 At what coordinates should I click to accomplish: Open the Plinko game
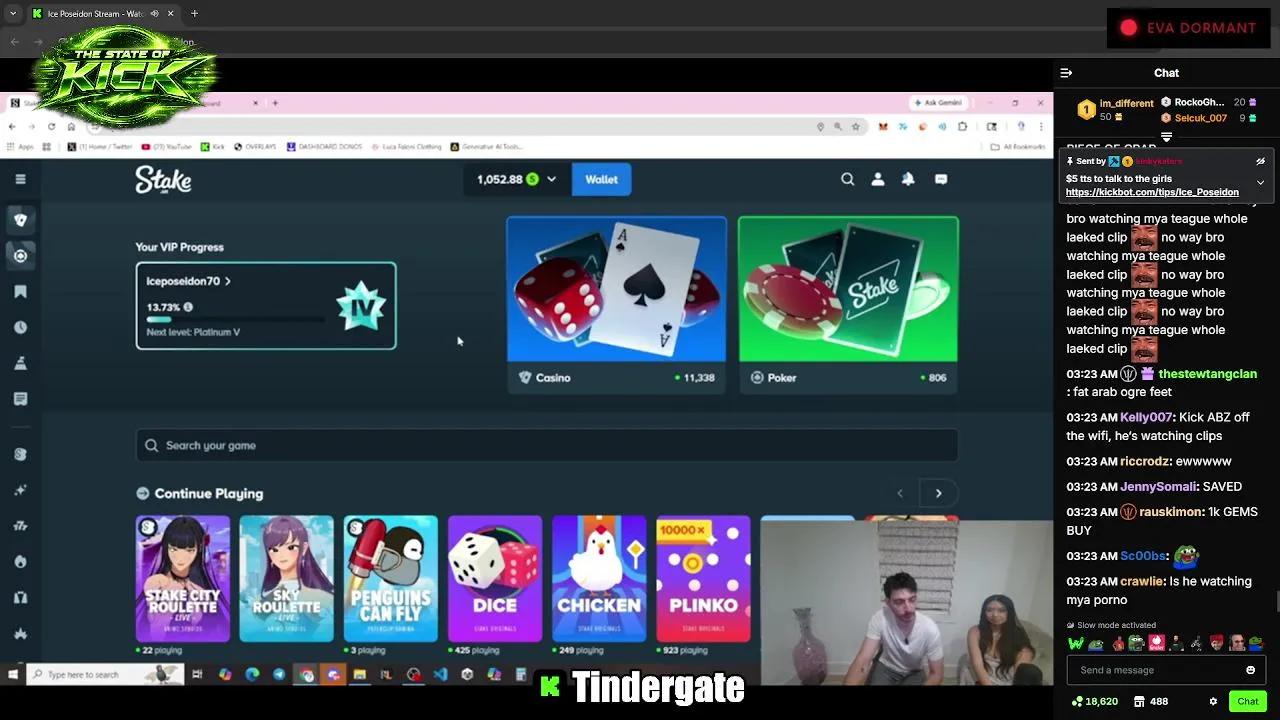703,578
